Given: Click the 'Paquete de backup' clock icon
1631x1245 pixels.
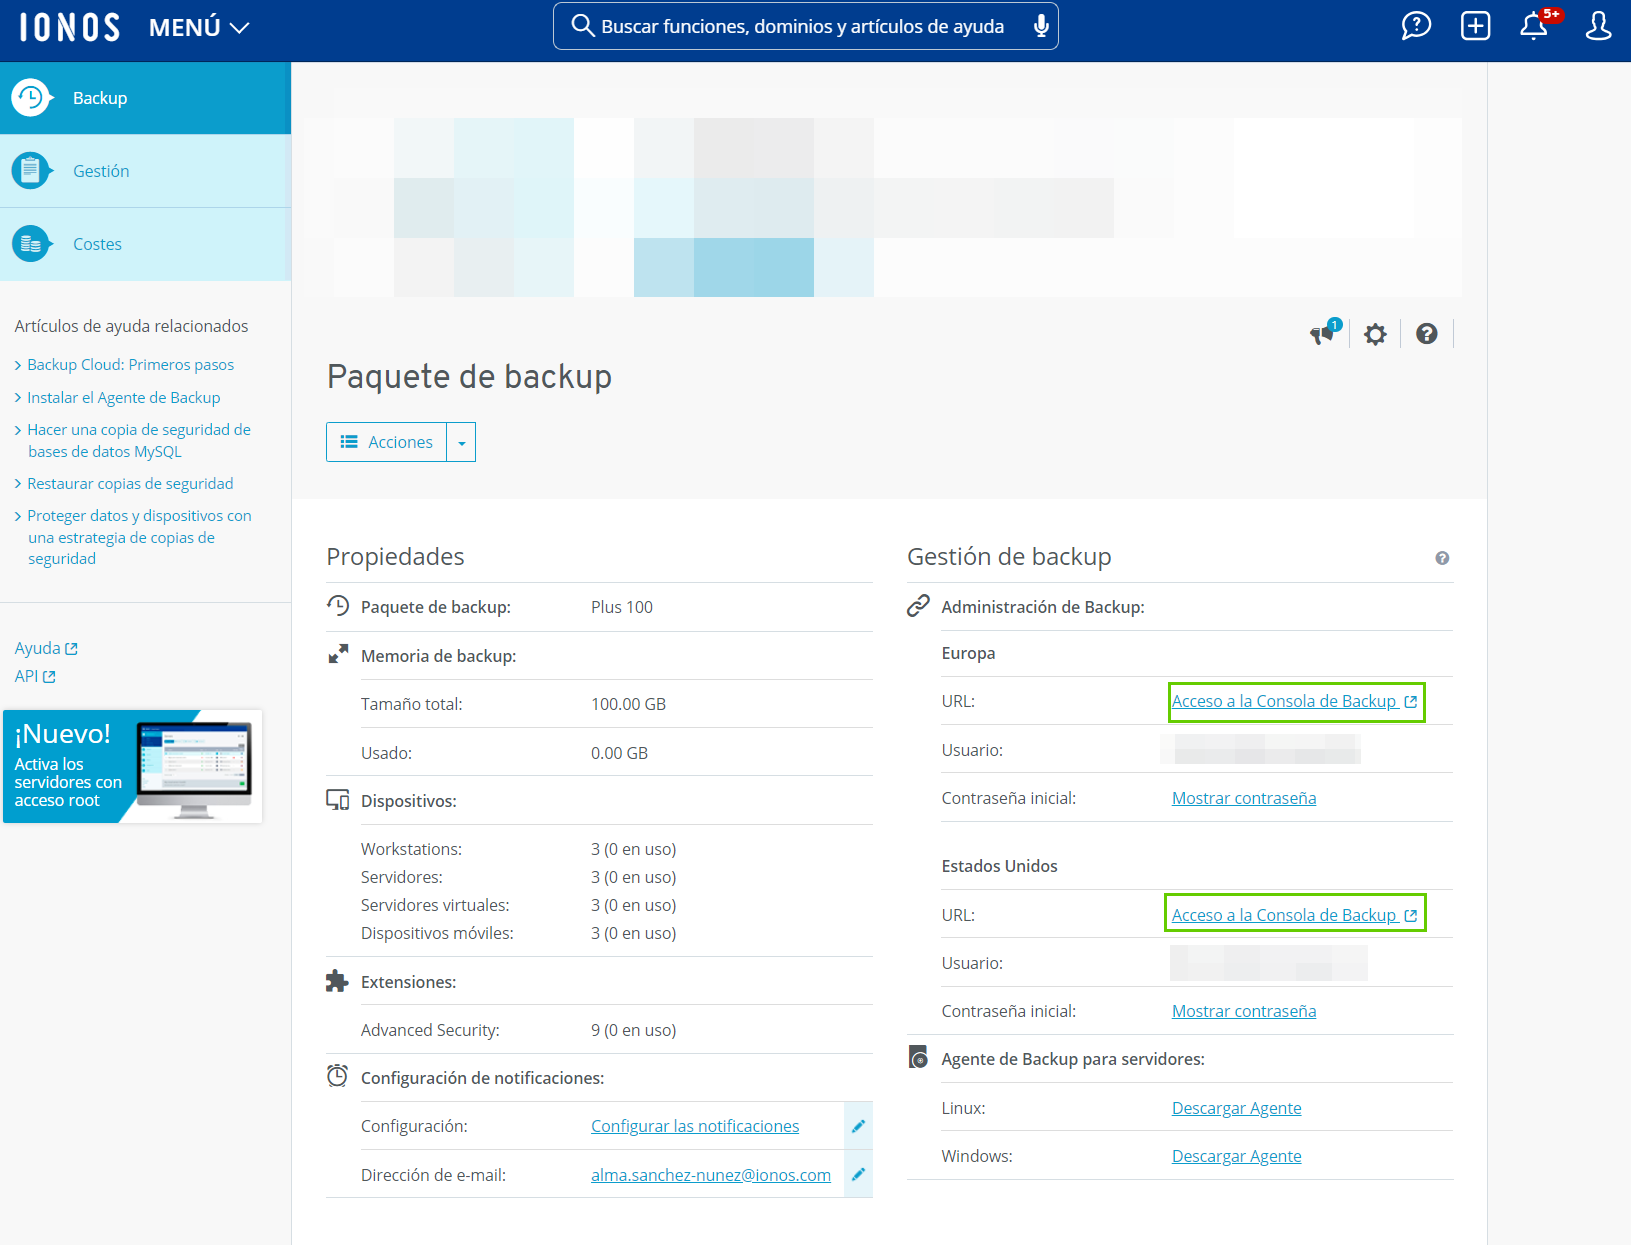Looking at the screenshot, I should 338,605.
